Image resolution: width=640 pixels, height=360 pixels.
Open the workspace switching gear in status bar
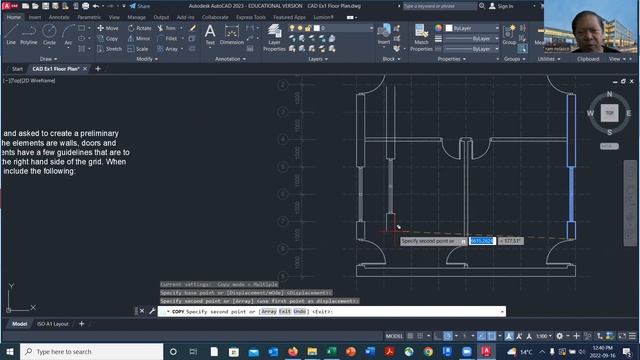tap(560, 336)
